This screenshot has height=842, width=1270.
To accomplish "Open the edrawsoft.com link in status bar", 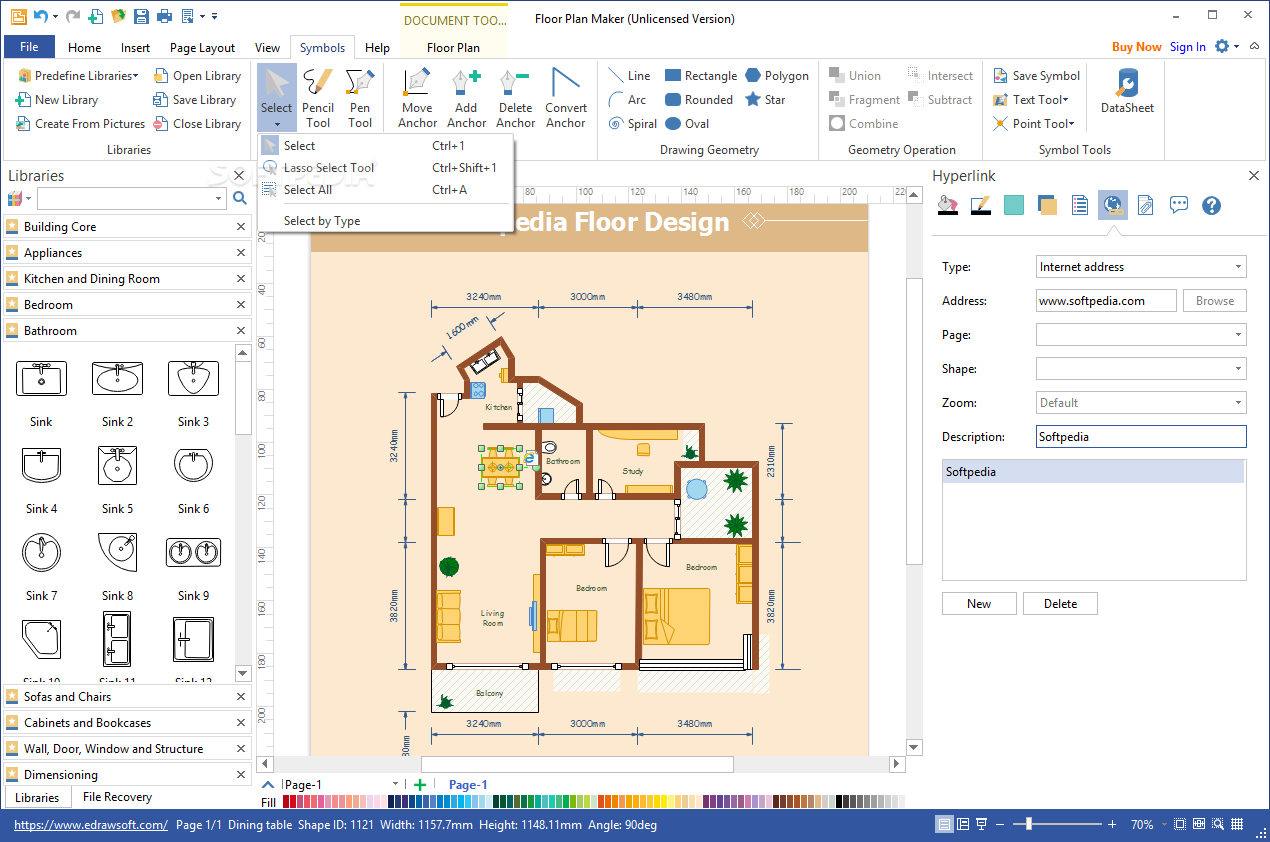I will 91,825.
